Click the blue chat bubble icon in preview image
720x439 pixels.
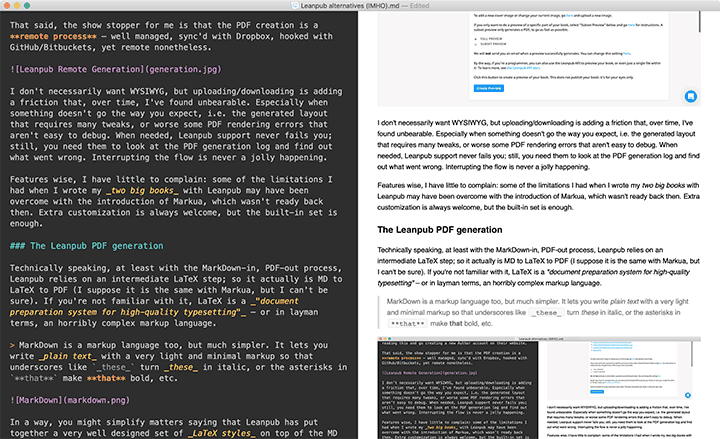(690, 96)
